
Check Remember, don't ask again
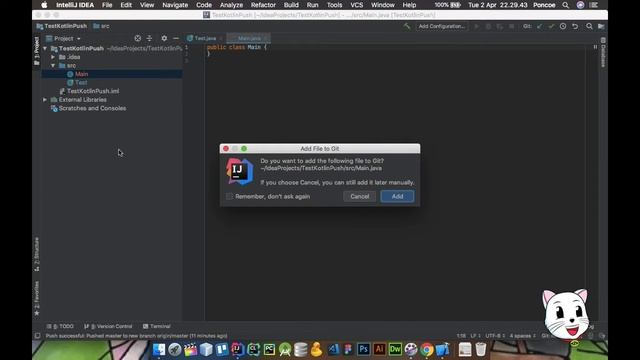point(229,196)
